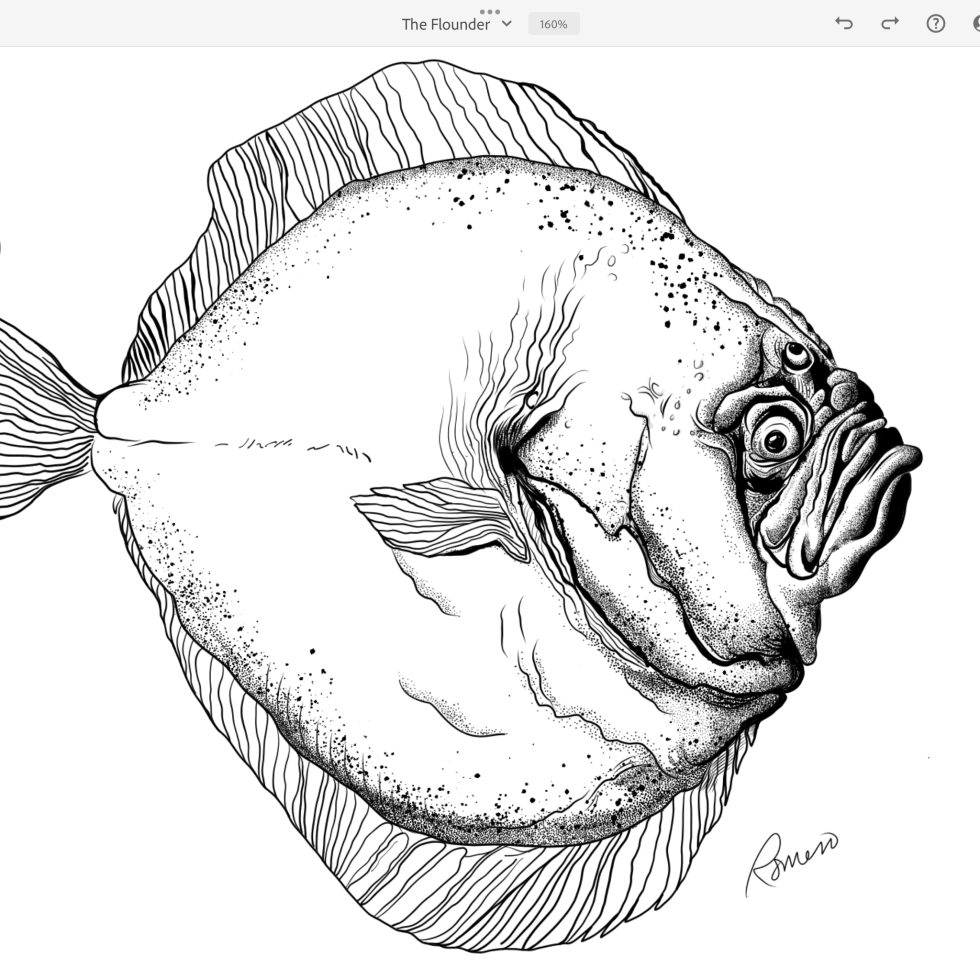Redo the undone action
This screenshot has width=980, height=980.
tap(890, 24)
